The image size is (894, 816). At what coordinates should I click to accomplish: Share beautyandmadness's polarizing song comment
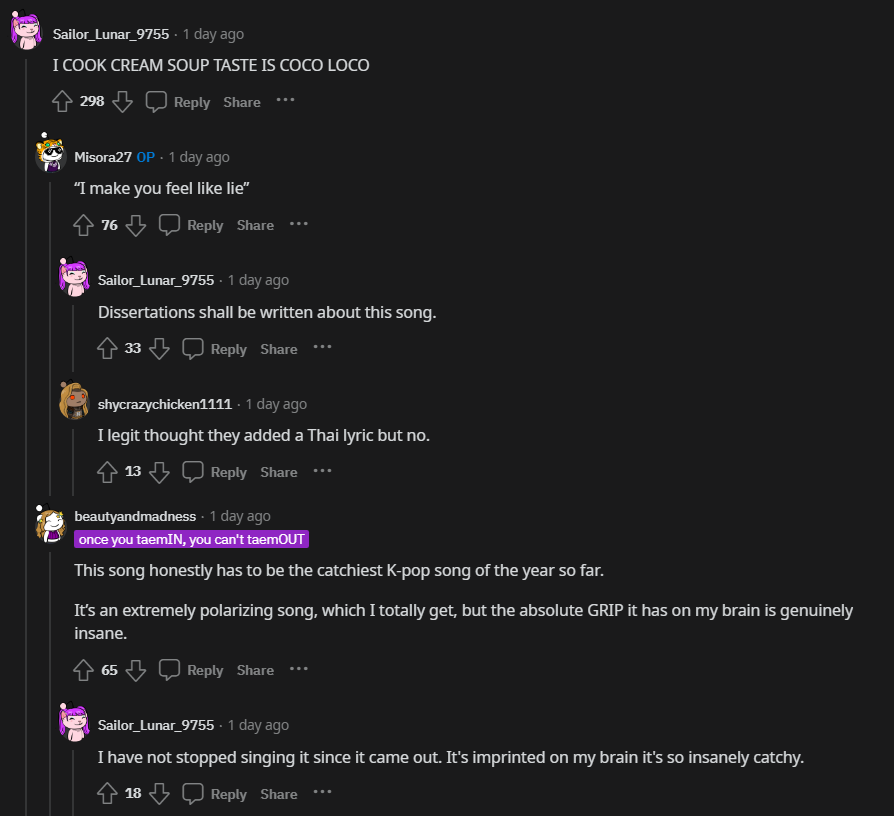click(255, 670)
